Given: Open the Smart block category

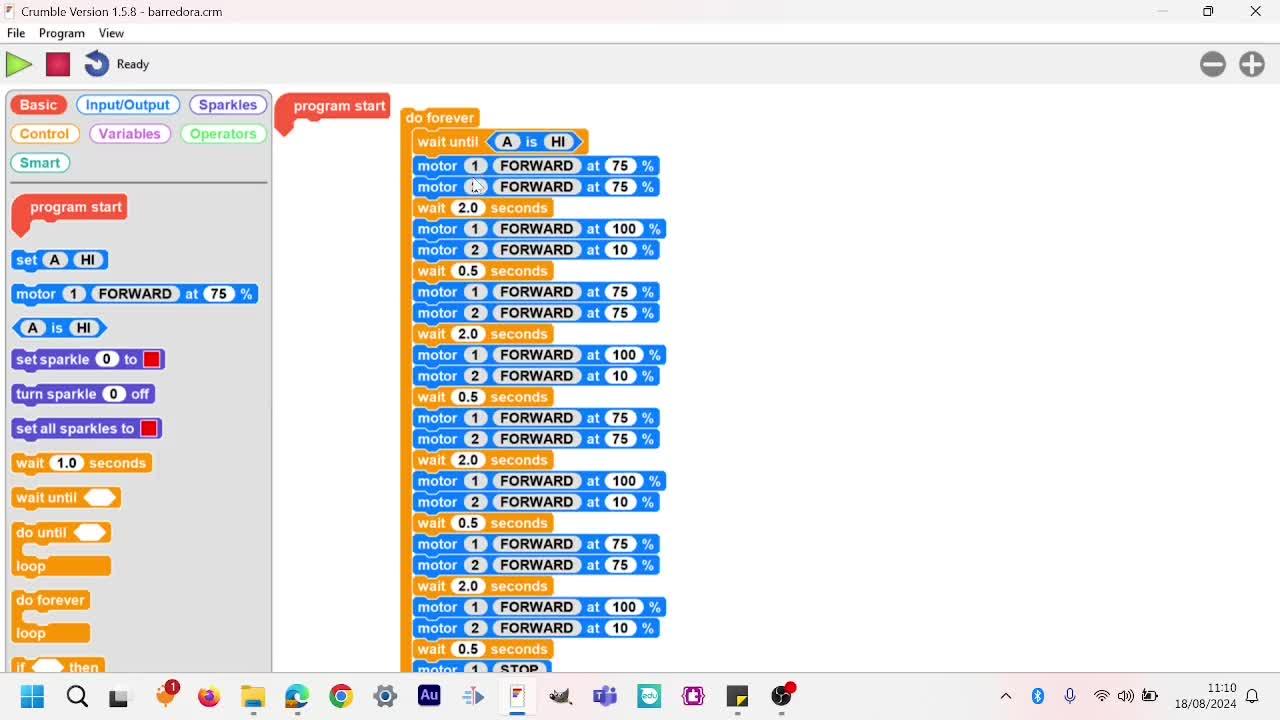Looking at the screenshot, I should tap(40, 163).
